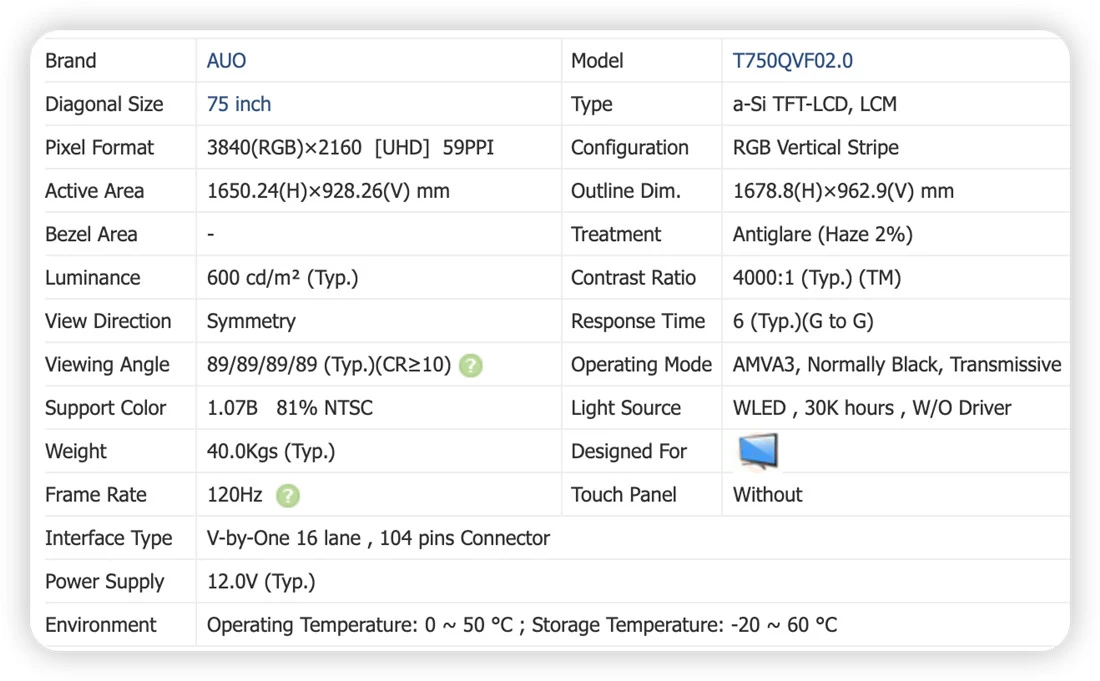This screenshot has width=1100, height=681.
Task: Click the 600 cd/m² (Typ.) value
Action: (x=282, y=278)
